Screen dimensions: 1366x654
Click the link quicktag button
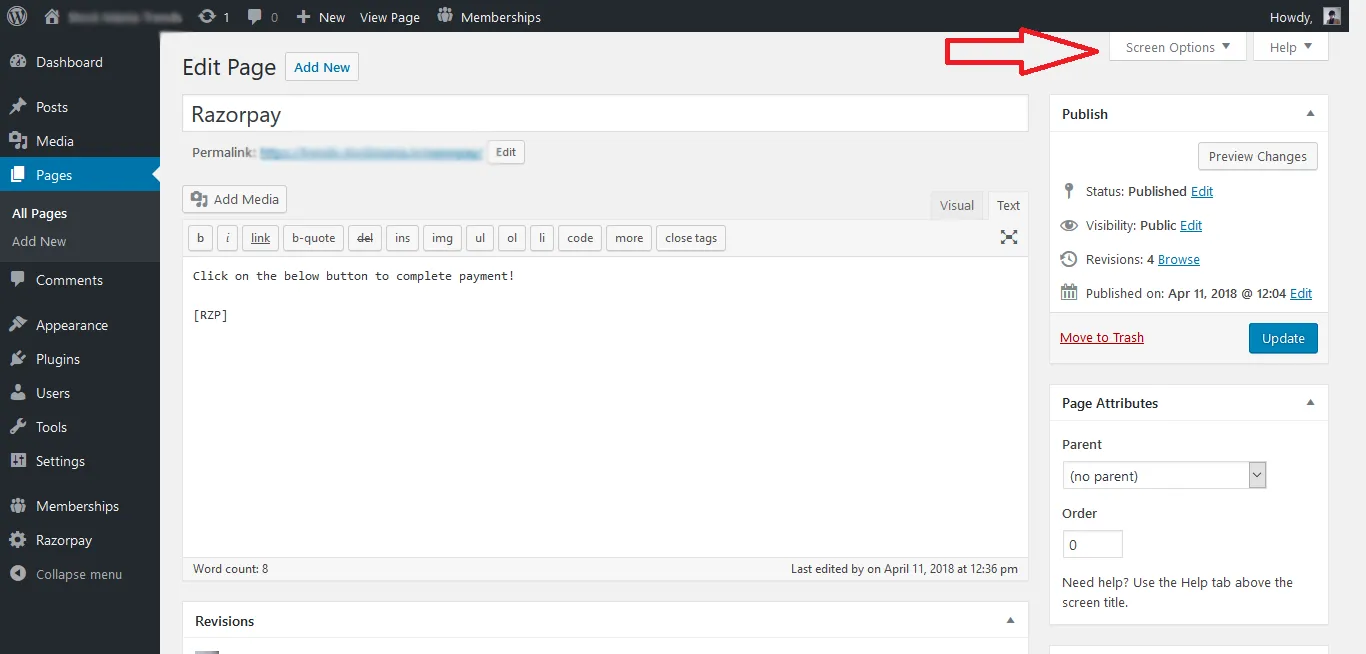click(x=261, y=238)
